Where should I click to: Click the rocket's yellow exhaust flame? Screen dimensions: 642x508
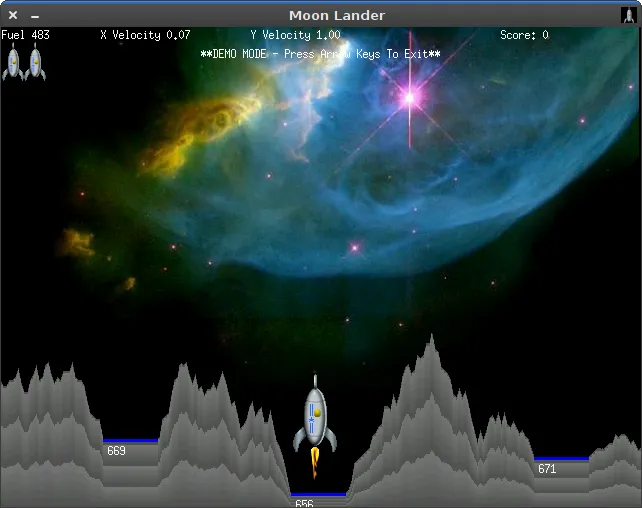(314, 463)
